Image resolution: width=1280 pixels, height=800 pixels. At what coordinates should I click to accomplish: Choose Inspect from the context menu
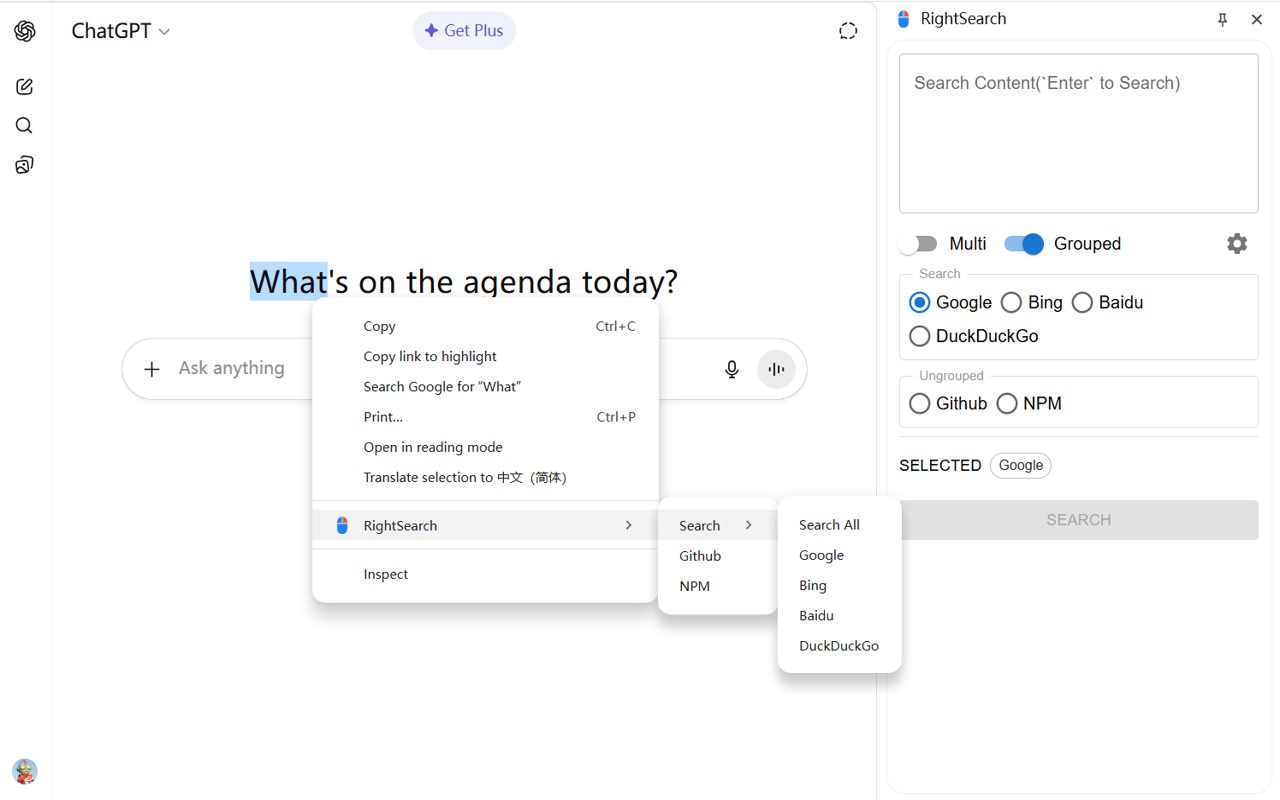click(x=485, y=574)
